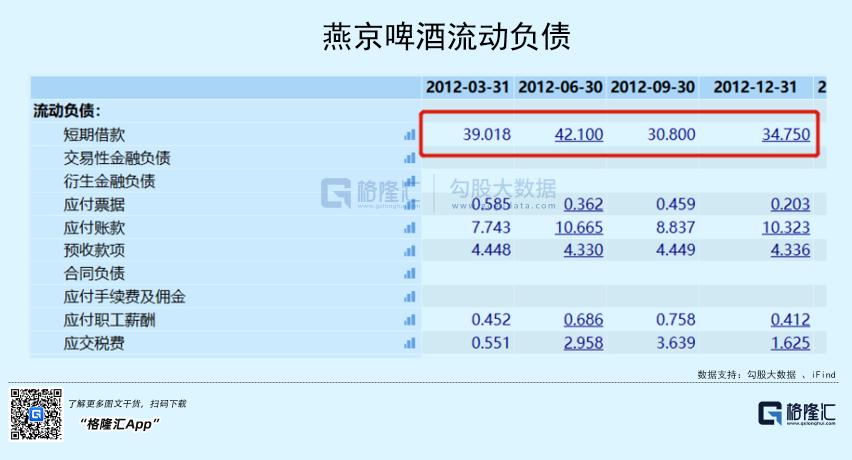Open the 4.336 预收款项 value link

tap(790, 250)
